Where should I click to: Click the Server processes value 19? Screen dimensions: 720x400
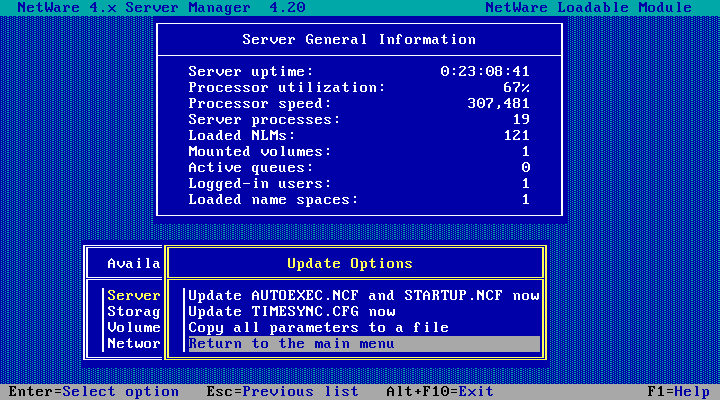[521, 119]
